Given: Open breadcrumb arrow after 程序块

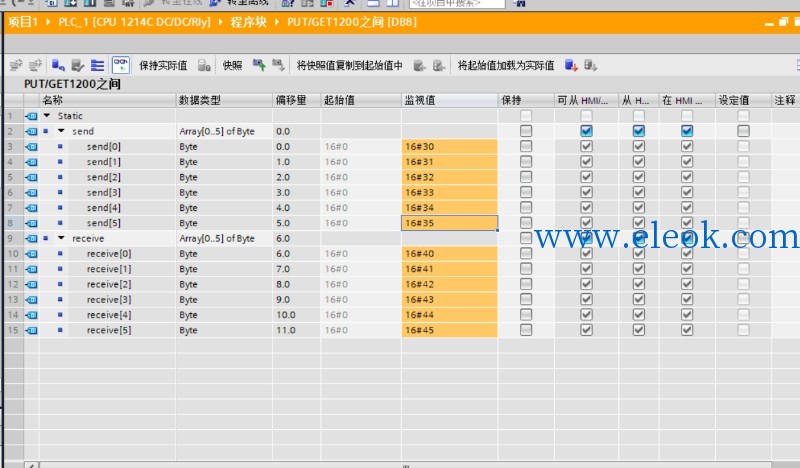Looking at the screenshot, I should (x=277, y=22).
